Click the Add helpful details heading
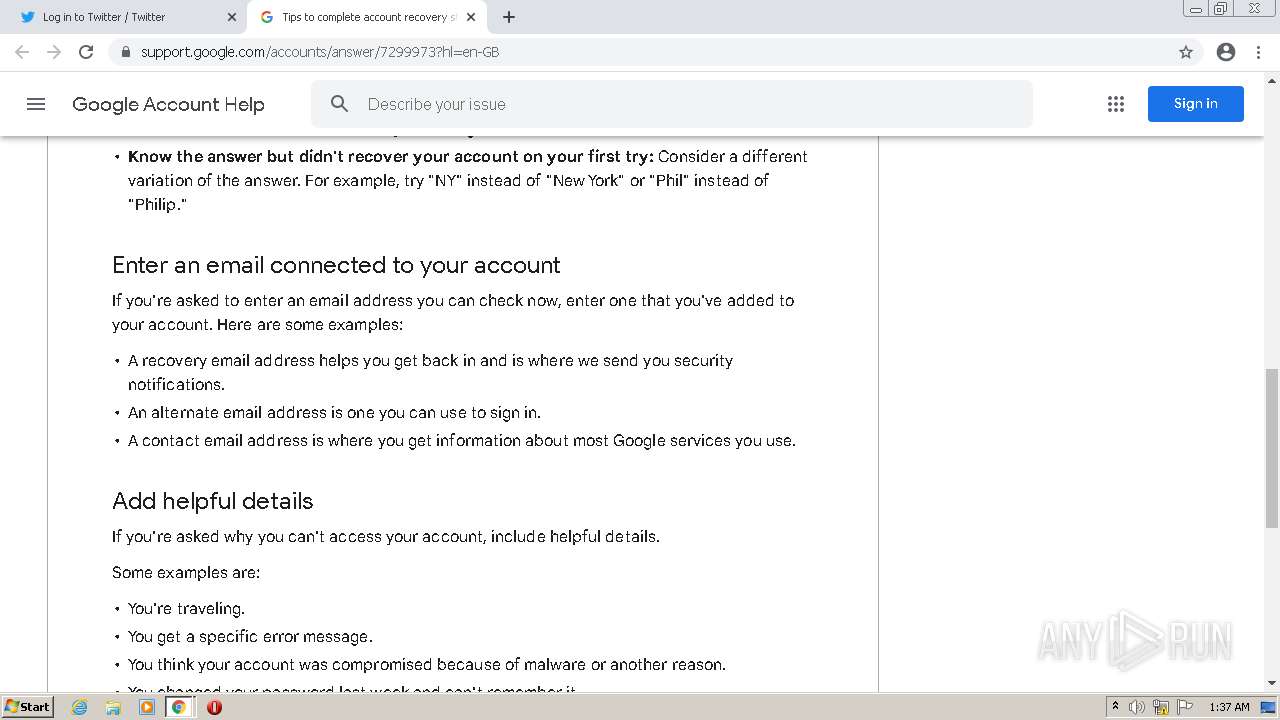1280x720 pixels. 212,501
